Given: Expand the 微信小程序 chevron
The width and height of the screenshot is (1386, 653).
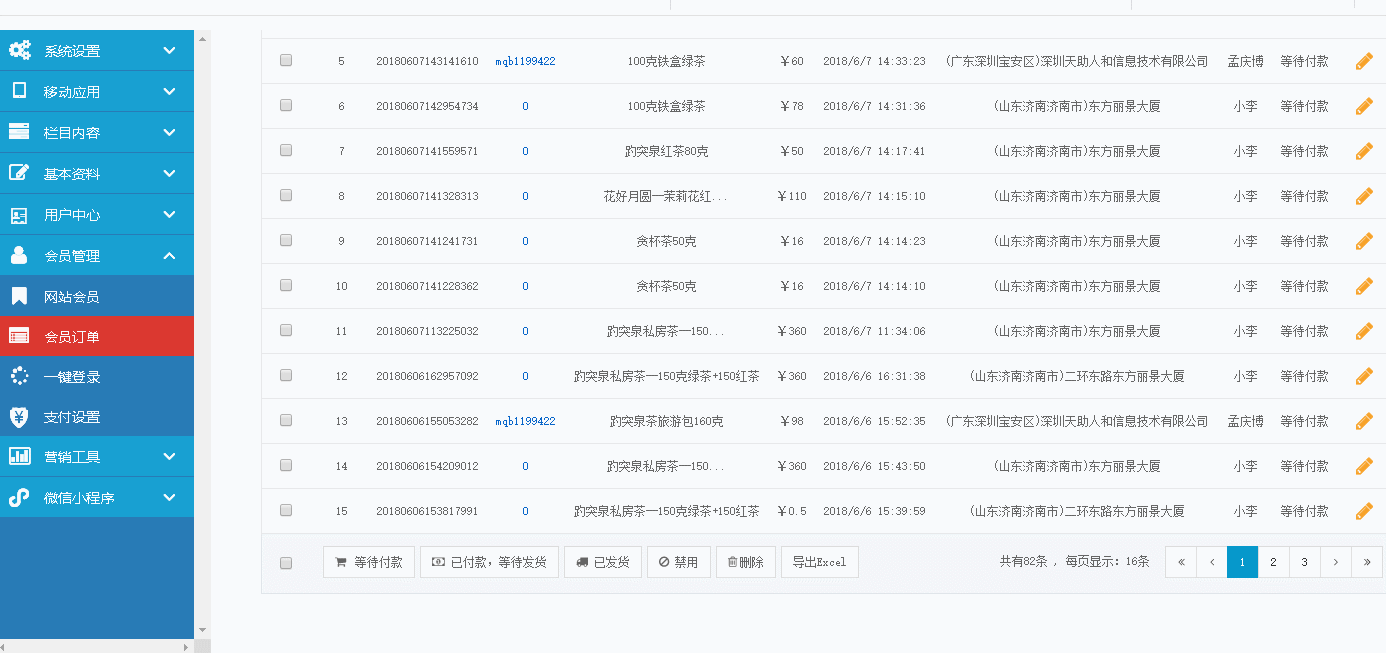Looking at the screenshot, I should point(169,497).
